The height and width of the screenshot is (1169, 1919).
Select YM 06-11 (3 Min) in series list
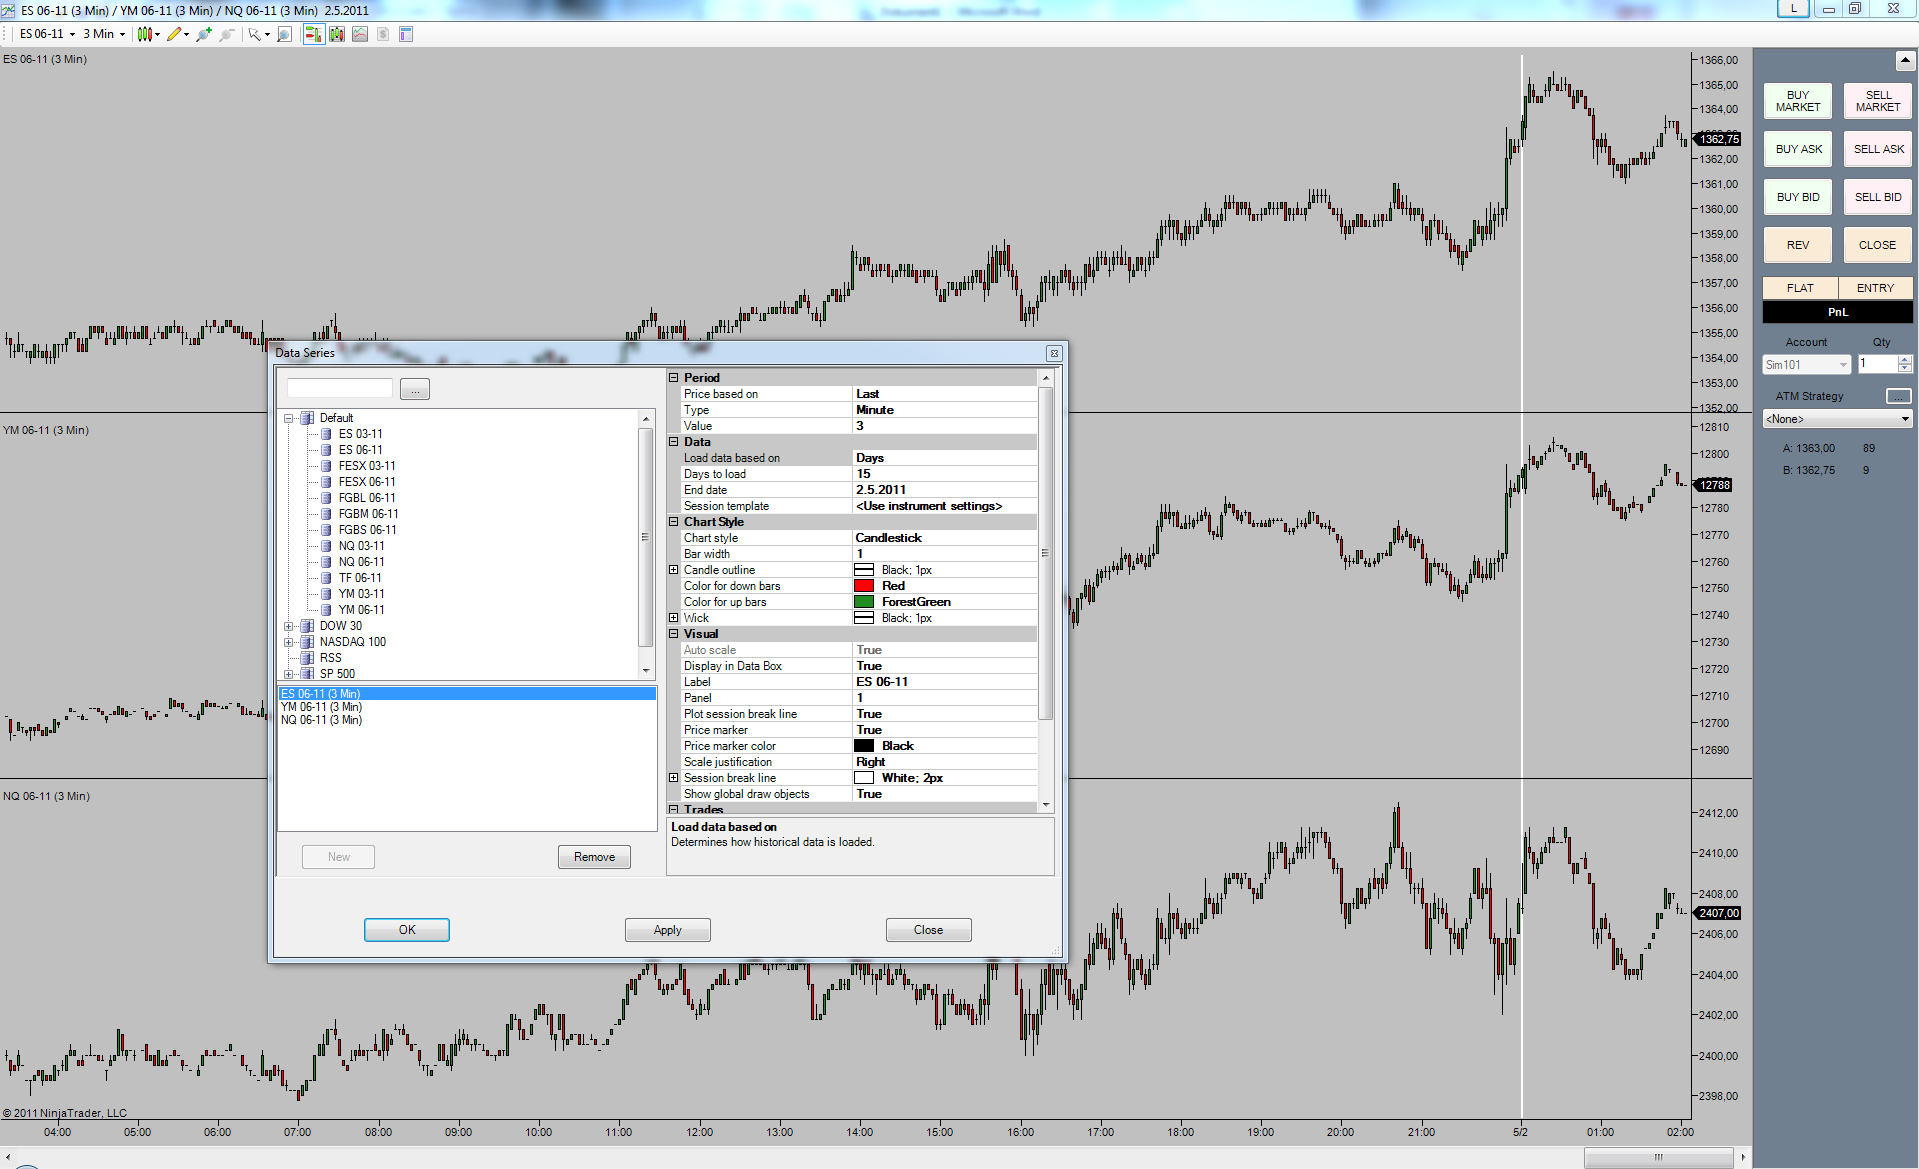point(321,707)
